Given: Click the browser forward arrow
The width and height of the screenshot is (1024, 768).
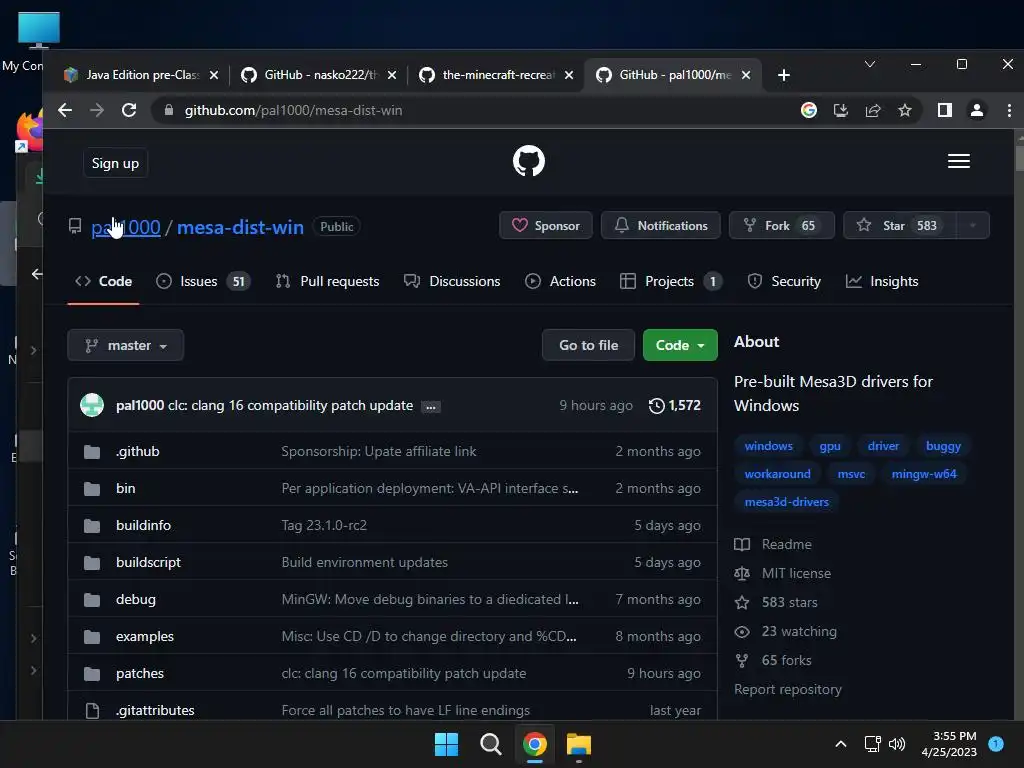Looking at the screenshot, I should (x=97, y=110).
